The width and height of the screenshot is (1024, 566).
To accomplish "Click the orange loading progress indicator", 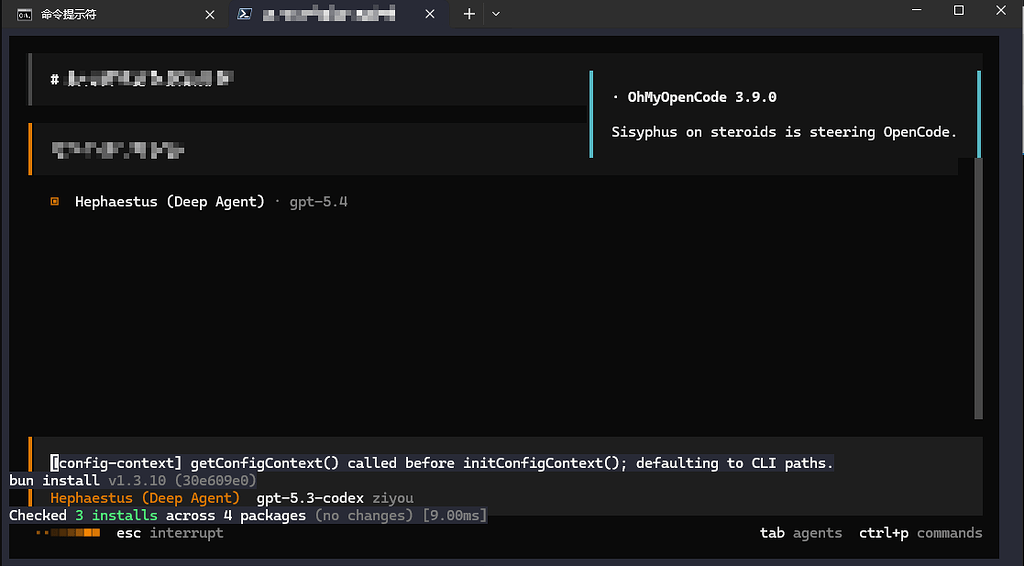I will click(68, 533).
